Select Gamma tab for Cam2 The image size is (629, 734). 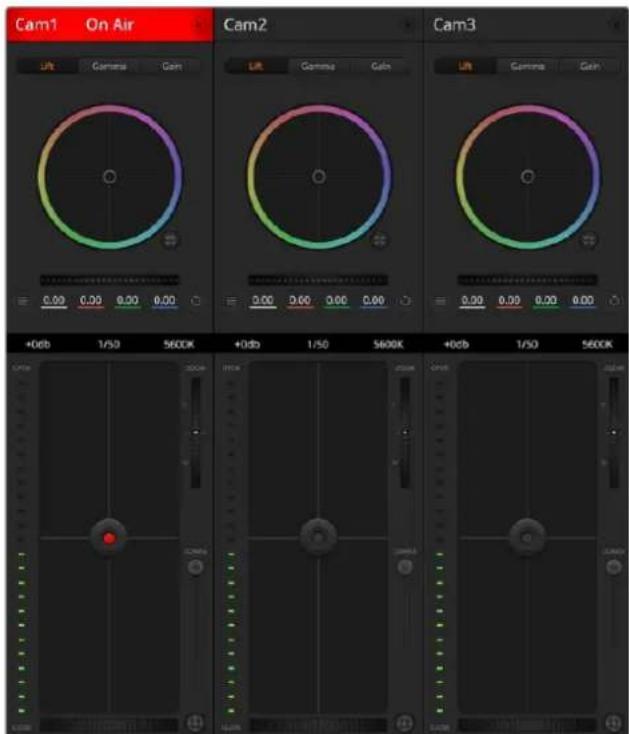pyautogui.click(x=318, y=66)
